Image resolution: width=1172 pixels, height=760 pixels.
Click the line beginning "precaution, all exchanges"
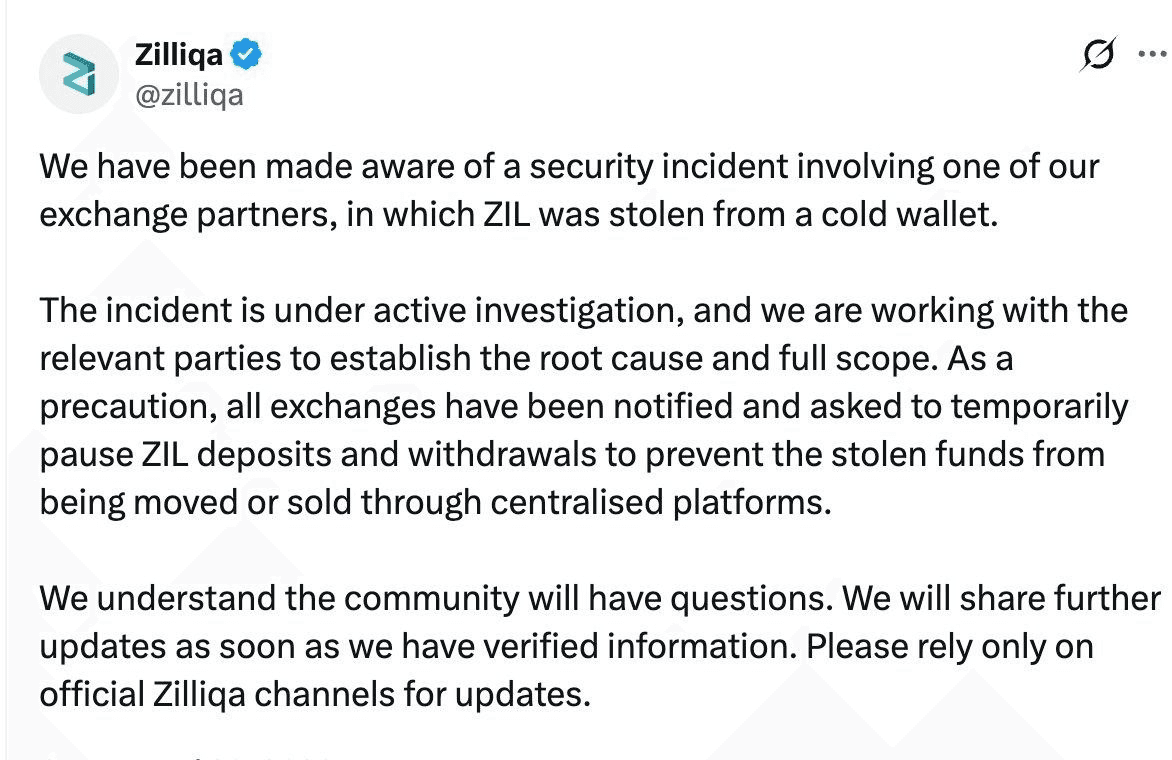pos(583,407)
